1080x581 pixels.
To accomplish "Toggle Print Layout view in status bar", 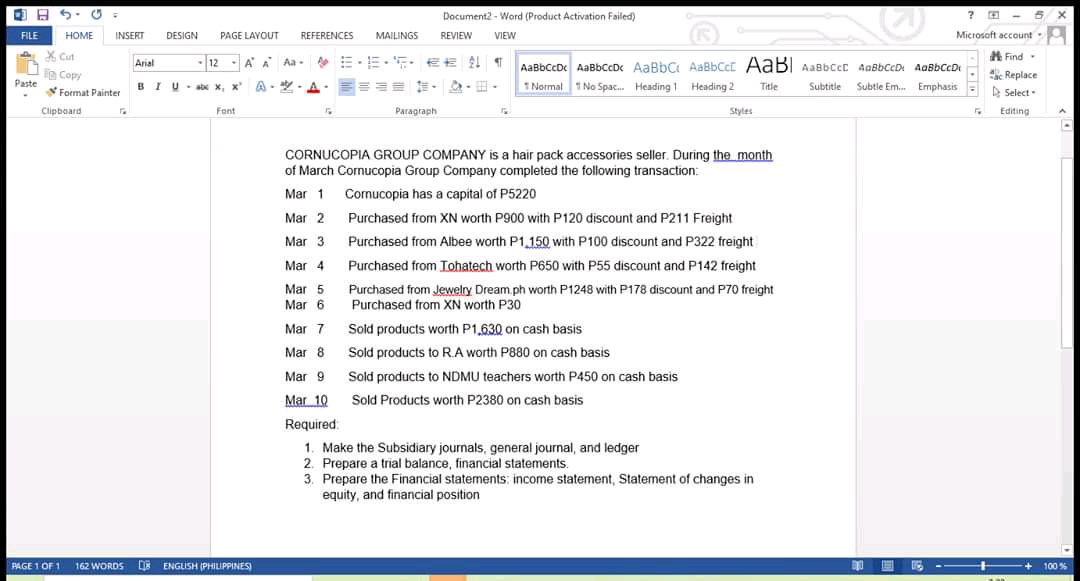I will (887, 566).
